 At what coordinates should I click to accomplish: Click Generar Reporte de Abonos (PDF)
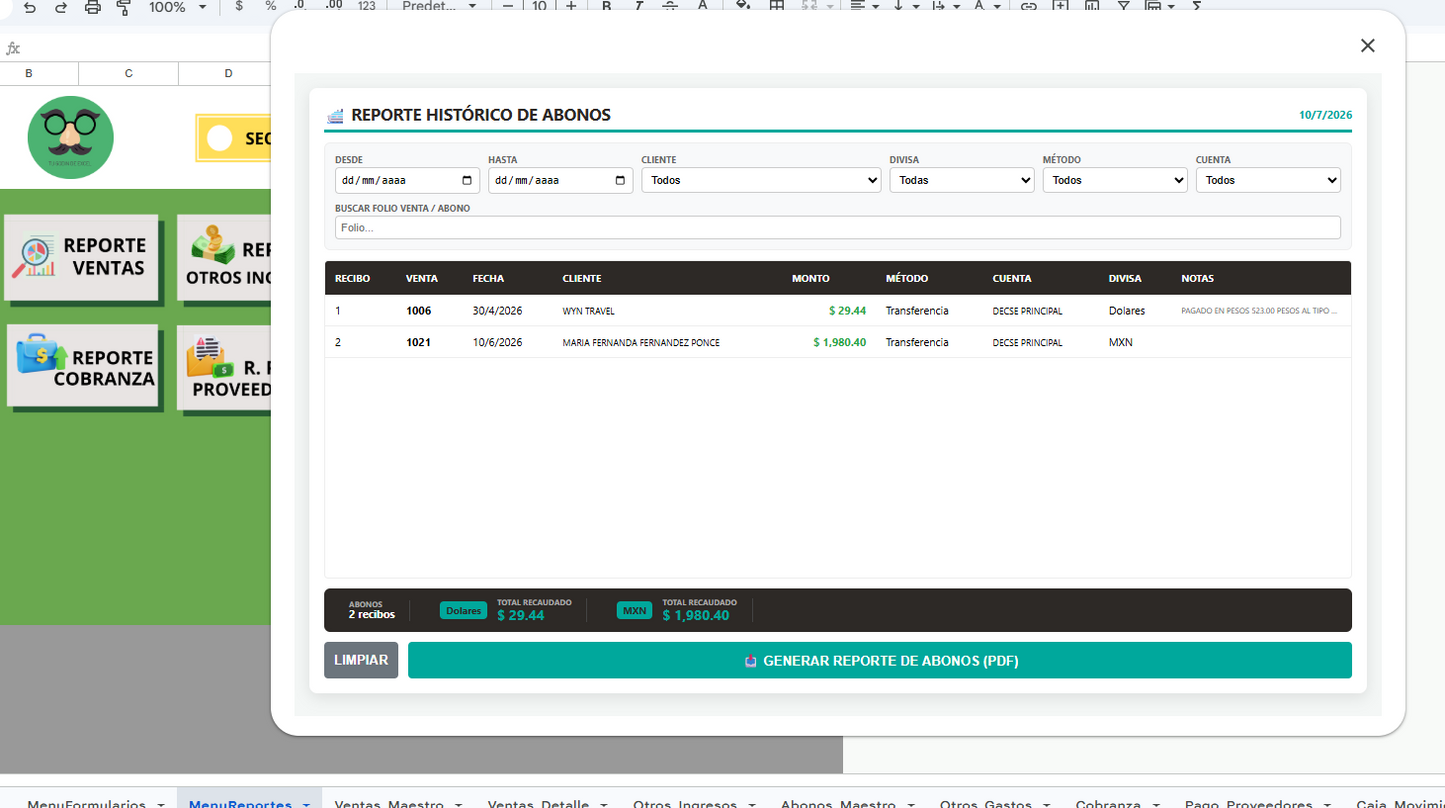[880, 660]
